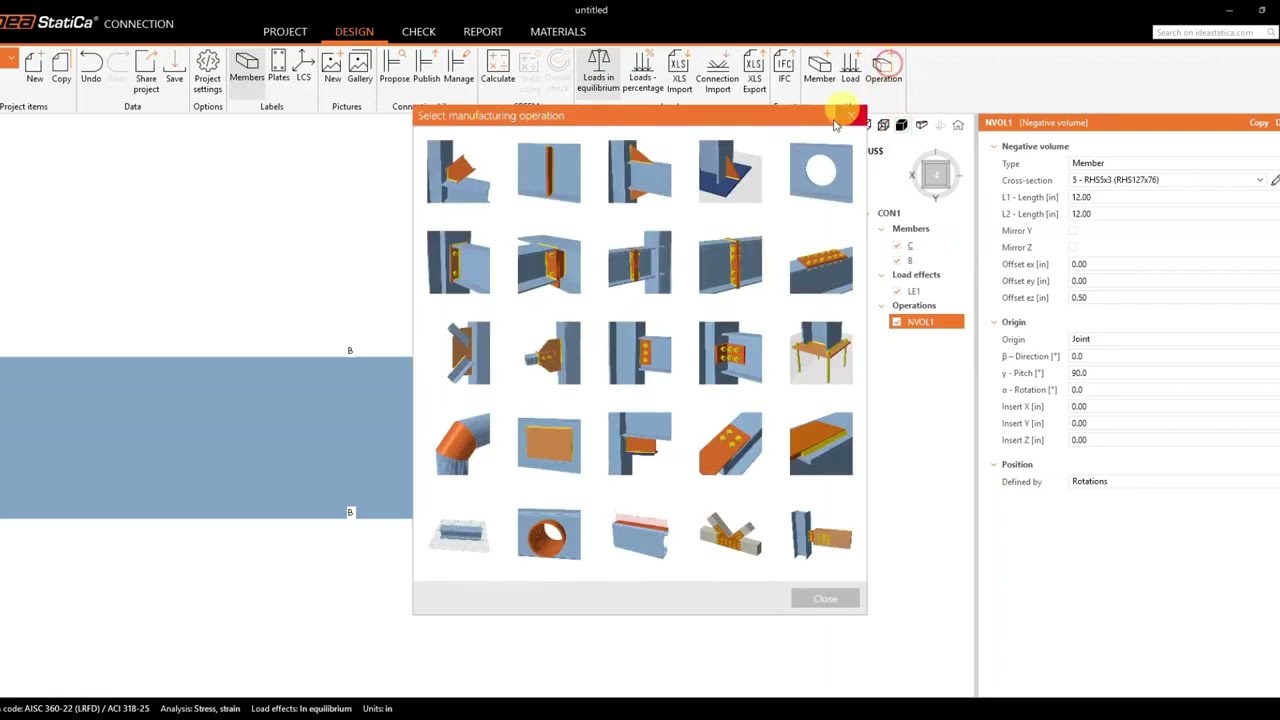
Task: Open Connection Import
Action: pyautogui.click(x=717, y=72)
